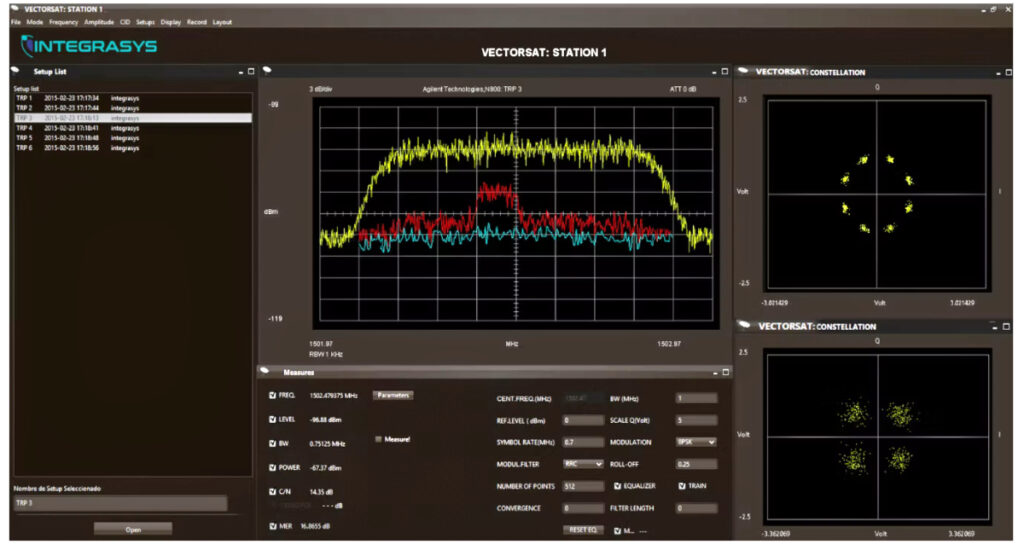Open the Frequency menu
Viewport: 1024px width, 550px height.
(63, 22)
